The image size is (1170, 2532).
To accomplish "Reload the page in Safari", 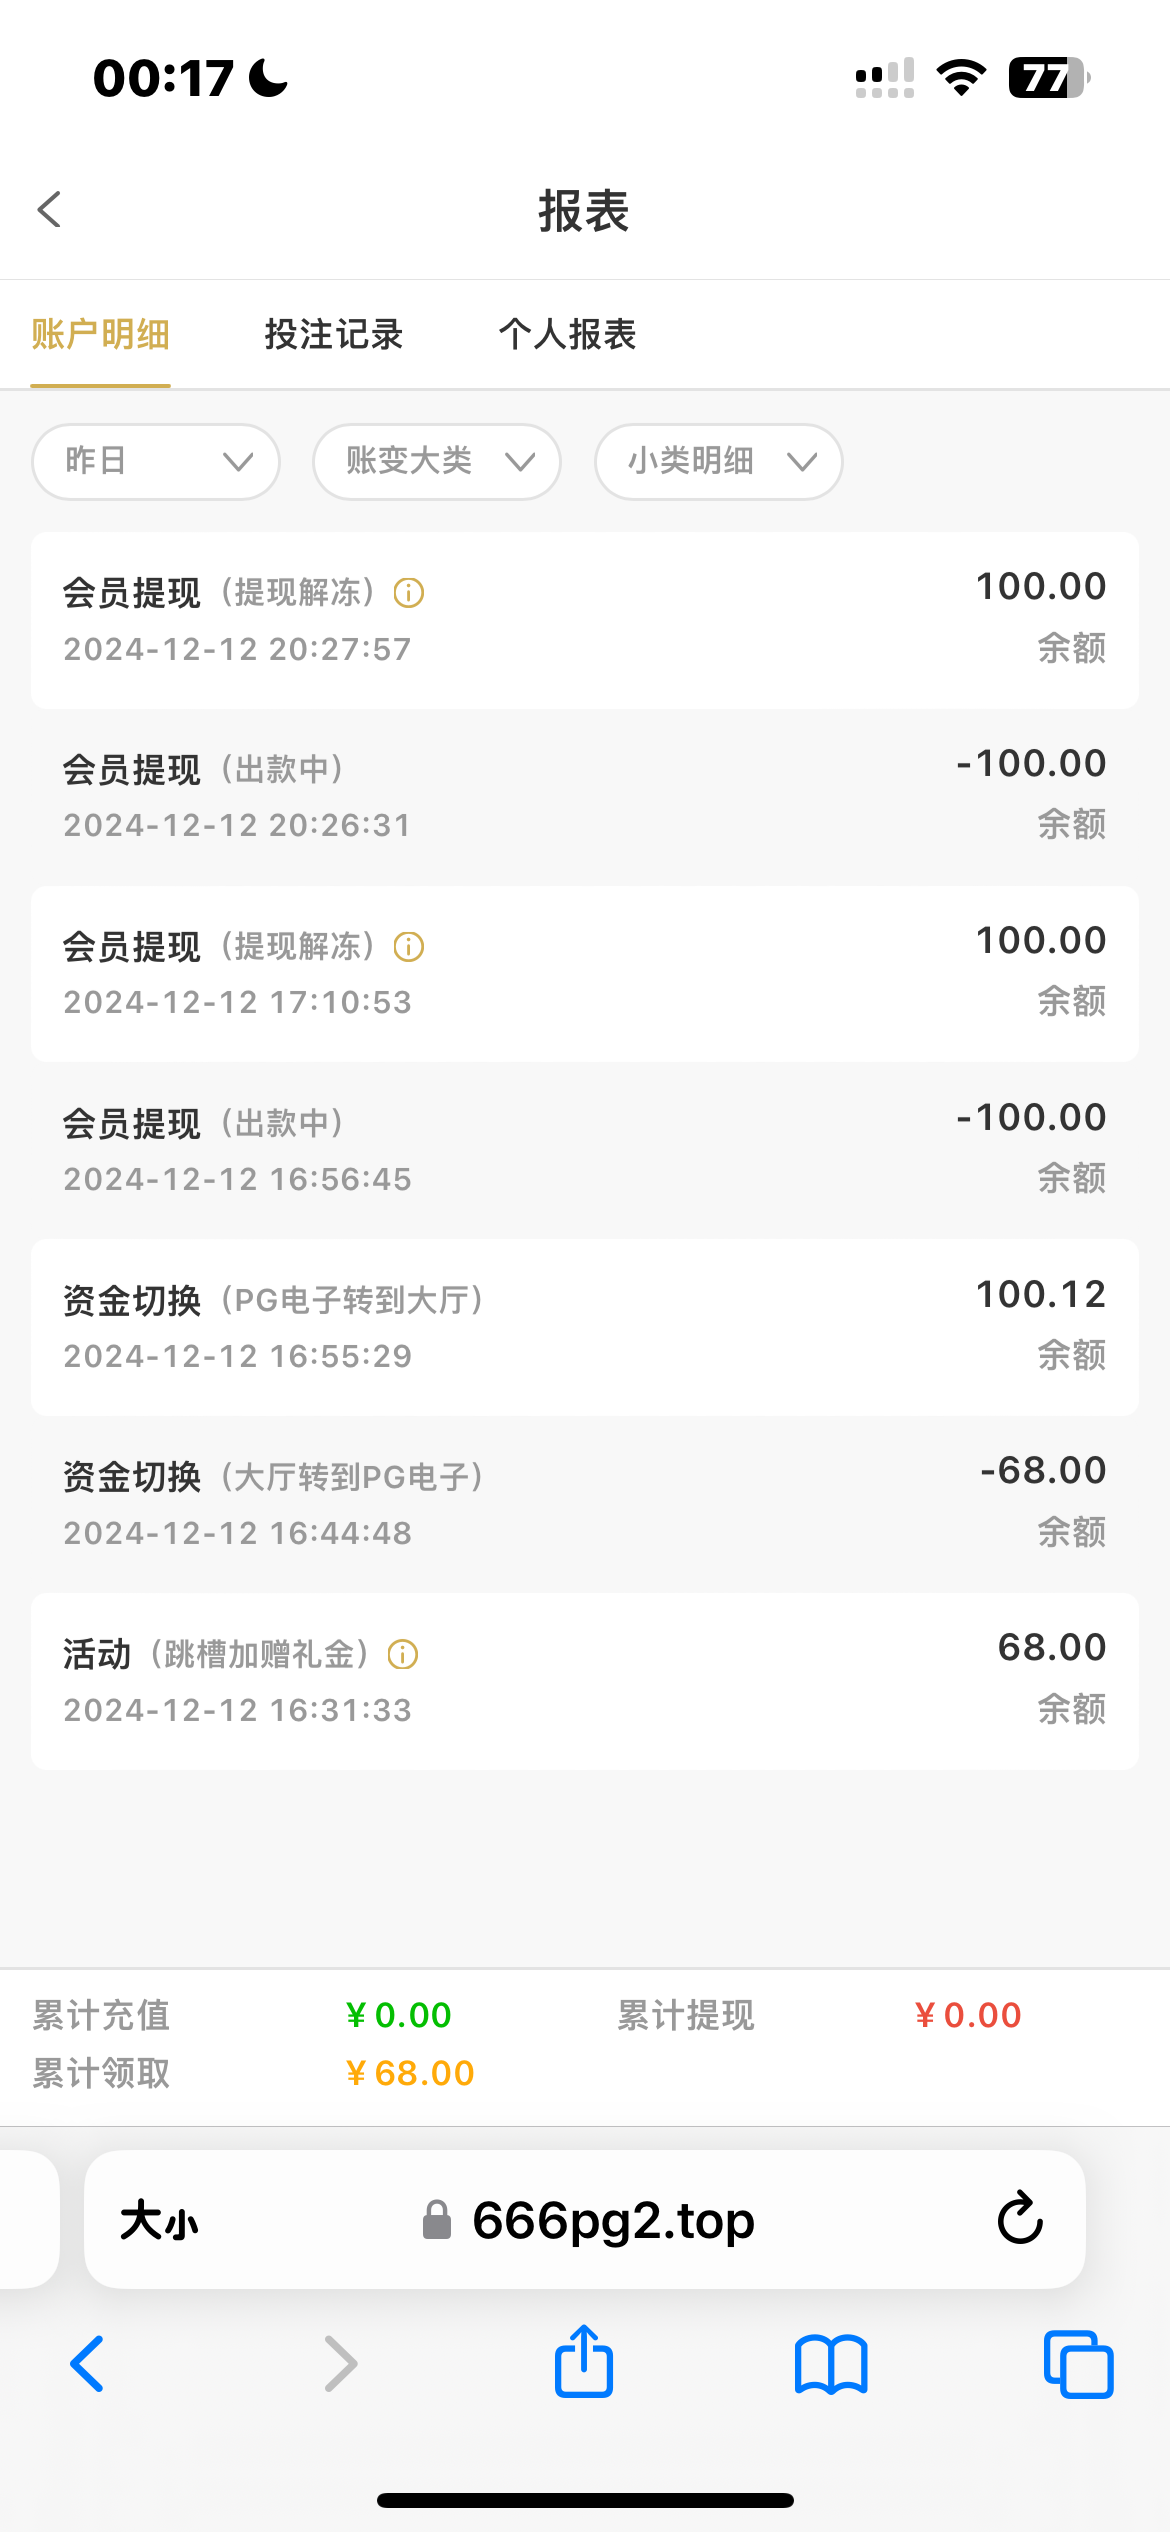I will [1019, 2220].
